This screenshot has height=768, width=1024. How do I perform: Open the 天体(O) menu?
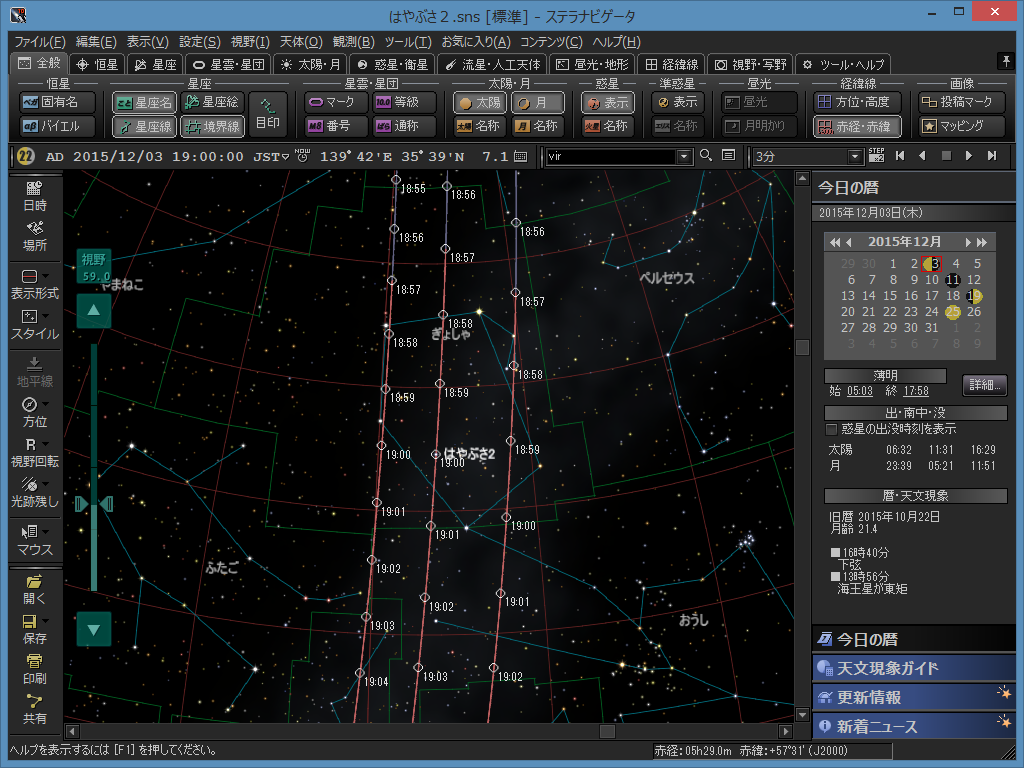click(x=300, y=42)
